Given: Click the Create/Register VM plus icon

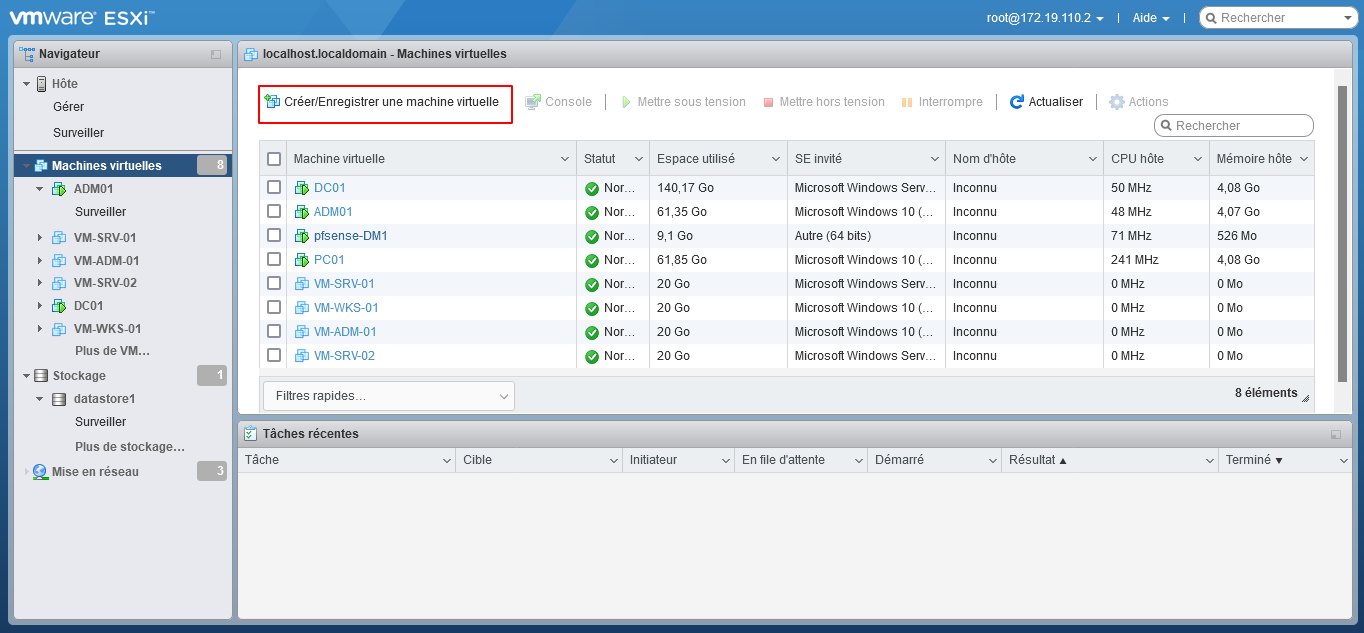Looking at the screenshot, I should pyautogui.click(x=272, y=101).
